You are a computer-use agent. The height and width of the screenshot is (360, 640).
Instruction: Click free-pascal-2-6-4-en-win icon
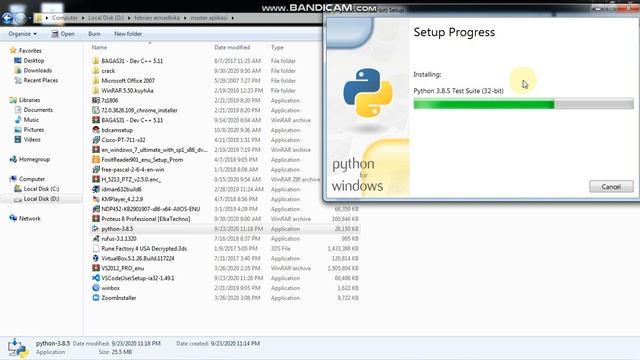(x=96, y=169)
